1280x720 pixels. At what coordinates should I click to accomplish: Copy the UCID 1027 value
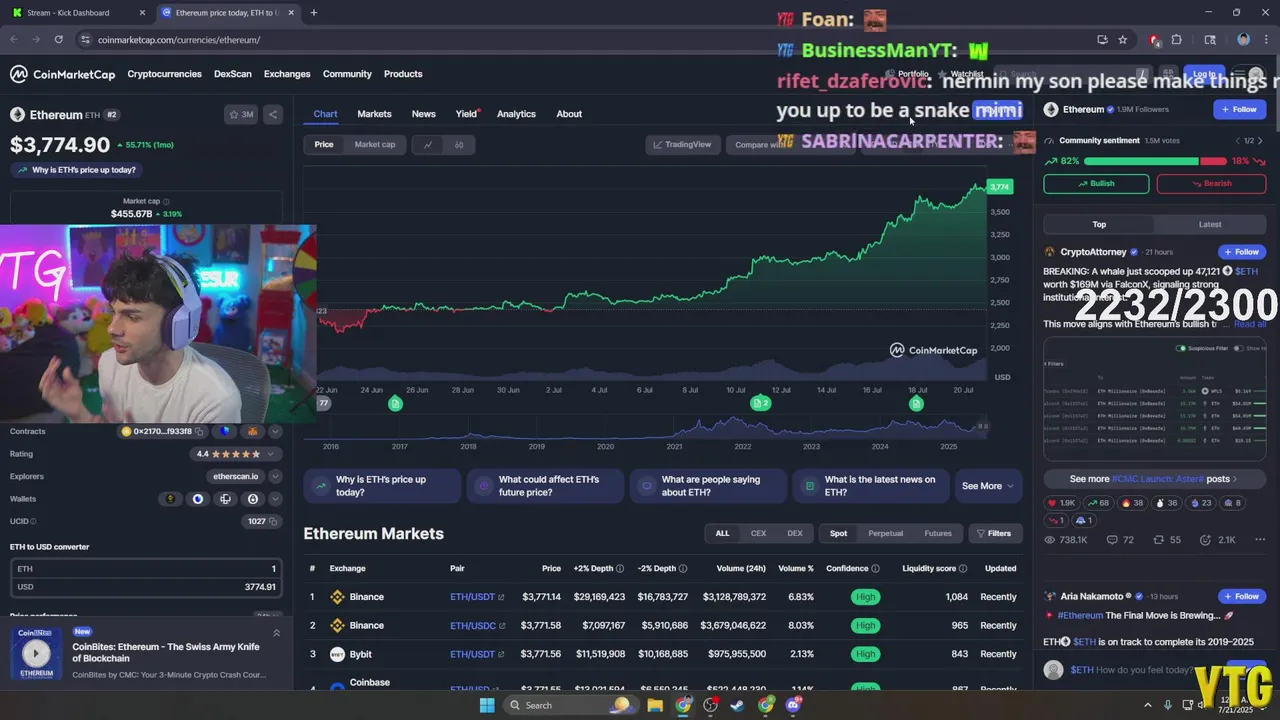[x=274, y=522]
